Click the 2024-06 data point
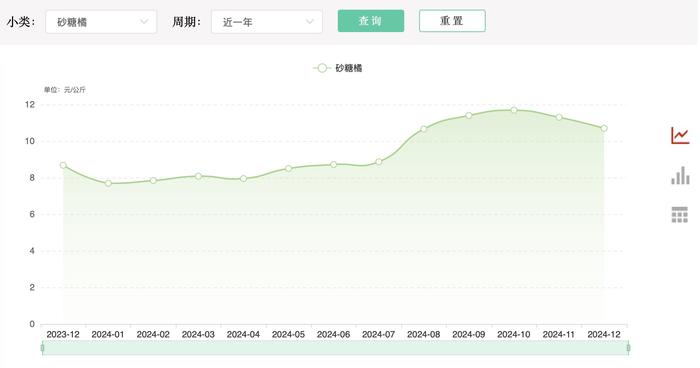700x368 pixels. [x=333, y=164]
